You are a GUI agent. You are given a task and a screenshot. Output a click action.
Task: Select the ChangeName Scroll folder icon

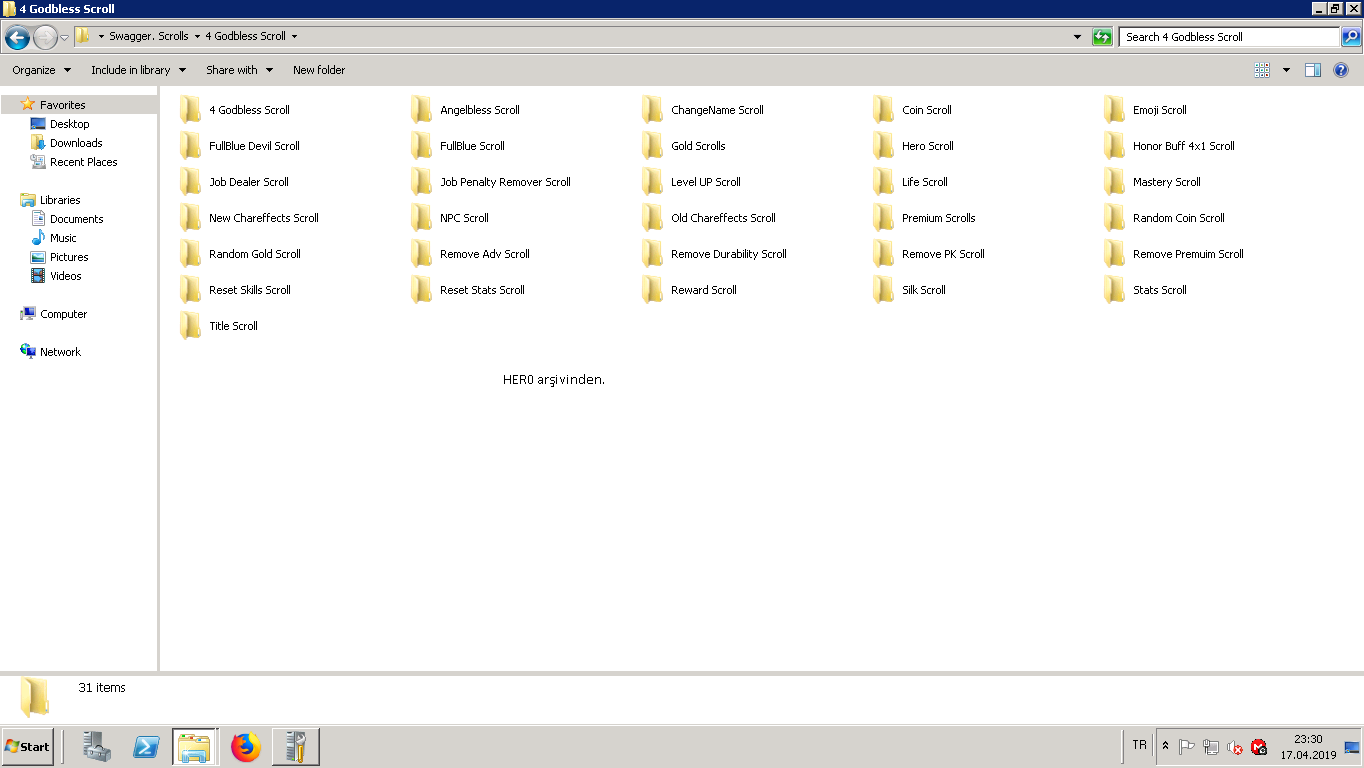(652, 110)
